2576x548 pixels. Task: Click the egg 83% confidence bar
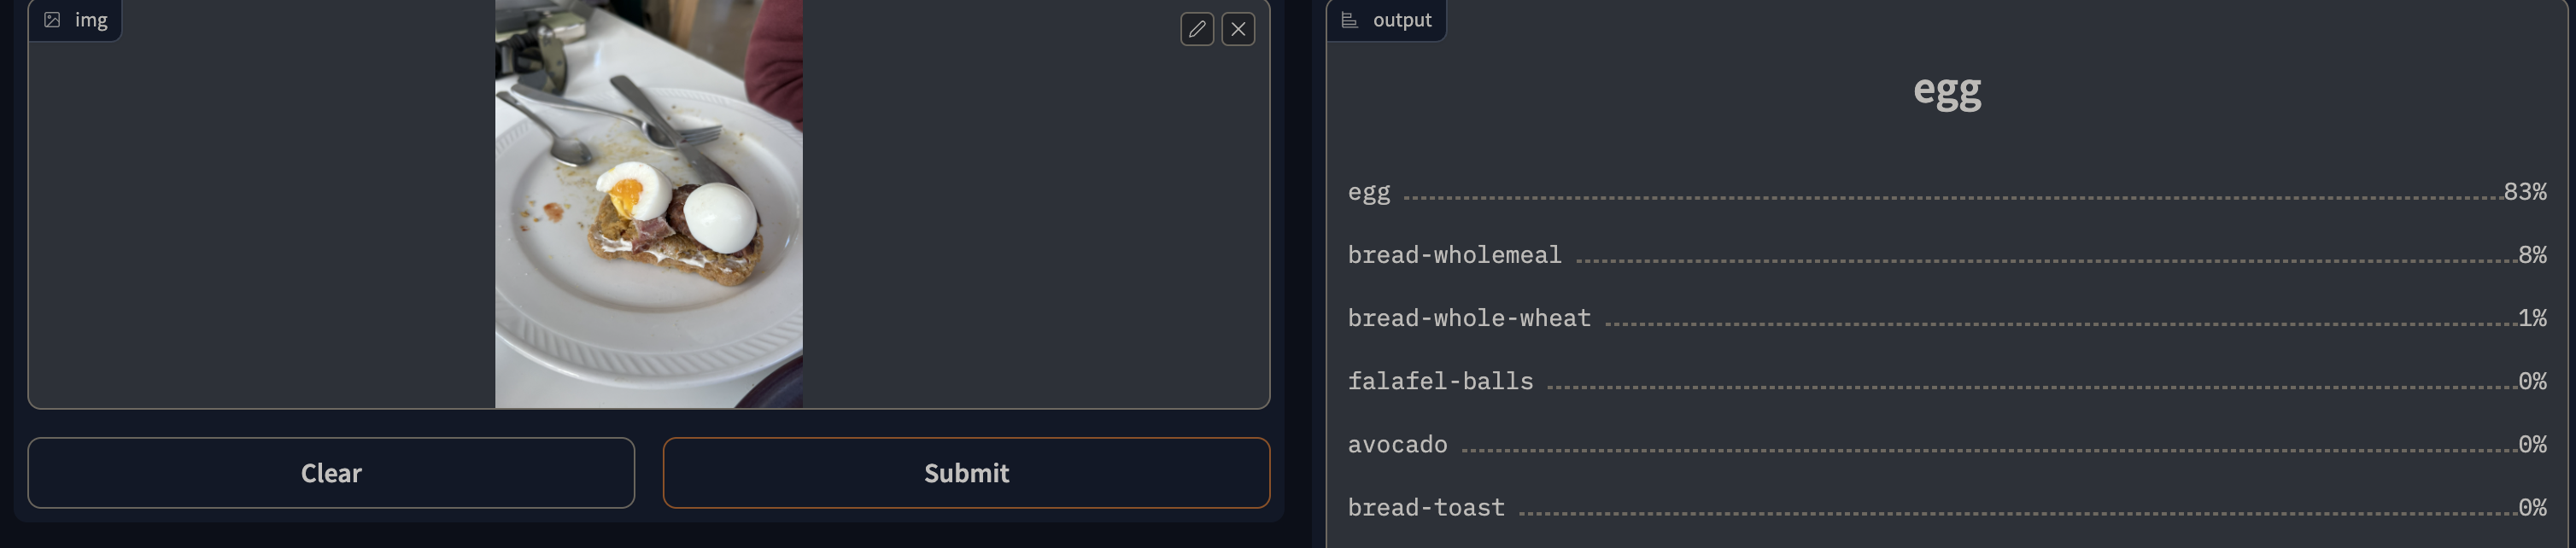point(1946,192)
